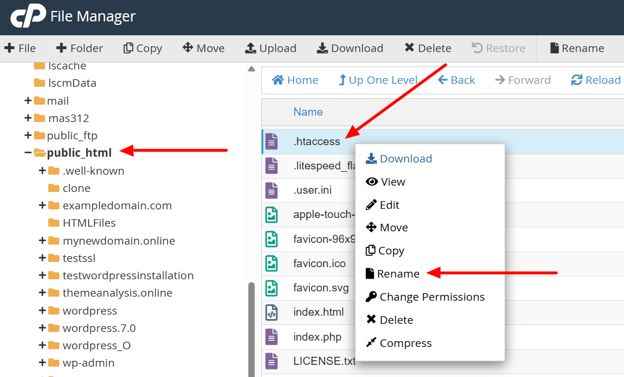Click the Delete toolbar button
624x377 pixels.
pos(428,48)
